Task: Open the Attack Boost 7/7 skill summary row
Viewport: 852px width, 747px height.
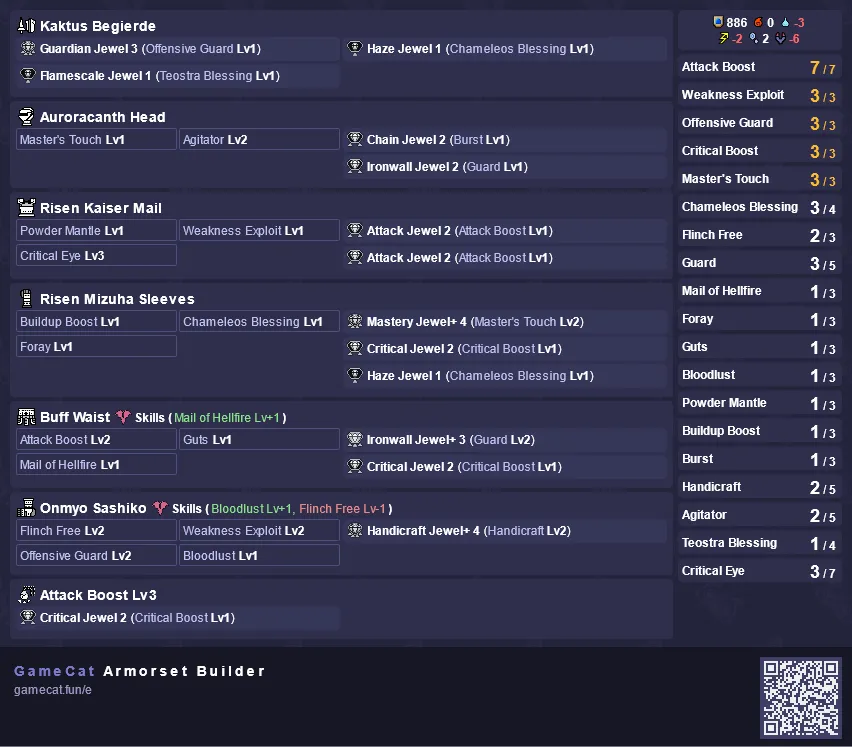Action: (x=759, y=67)
